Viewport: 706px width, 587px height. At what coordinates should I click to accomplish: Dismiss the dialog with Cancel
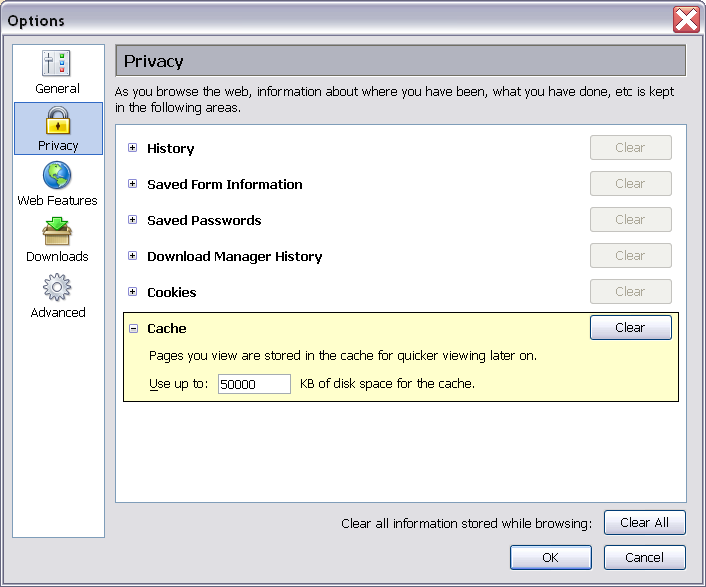[x=644, y=557]
